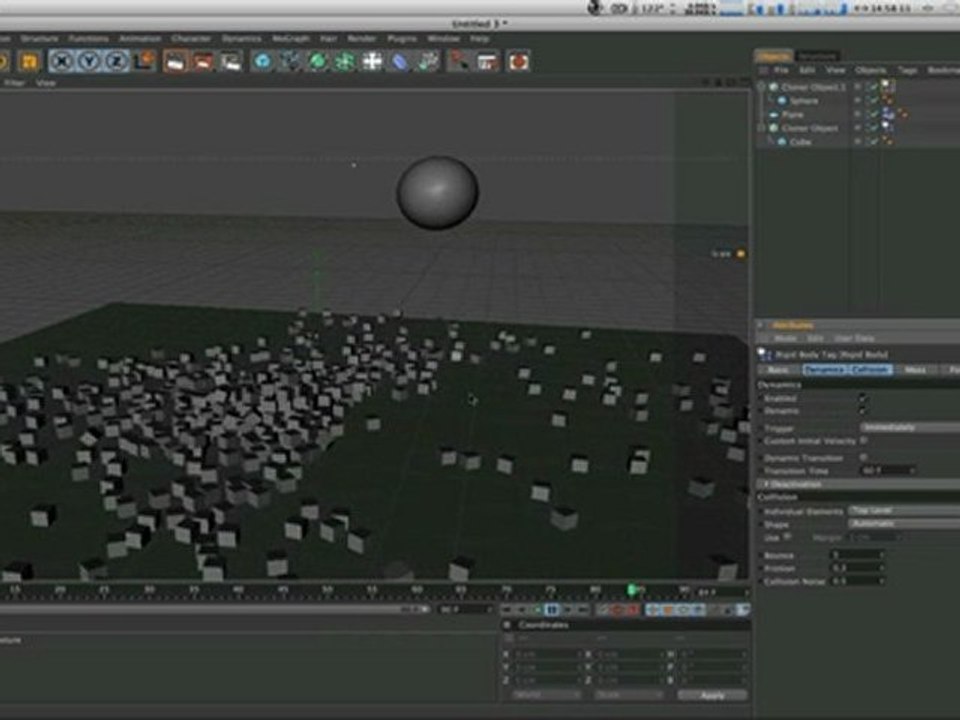Click the pause playback button
Screen dimensions: 960x720
click(552, 609)
